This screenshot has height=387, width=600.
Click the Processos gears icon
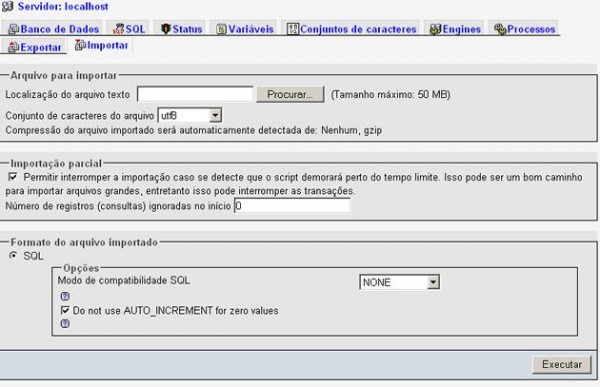500,29
